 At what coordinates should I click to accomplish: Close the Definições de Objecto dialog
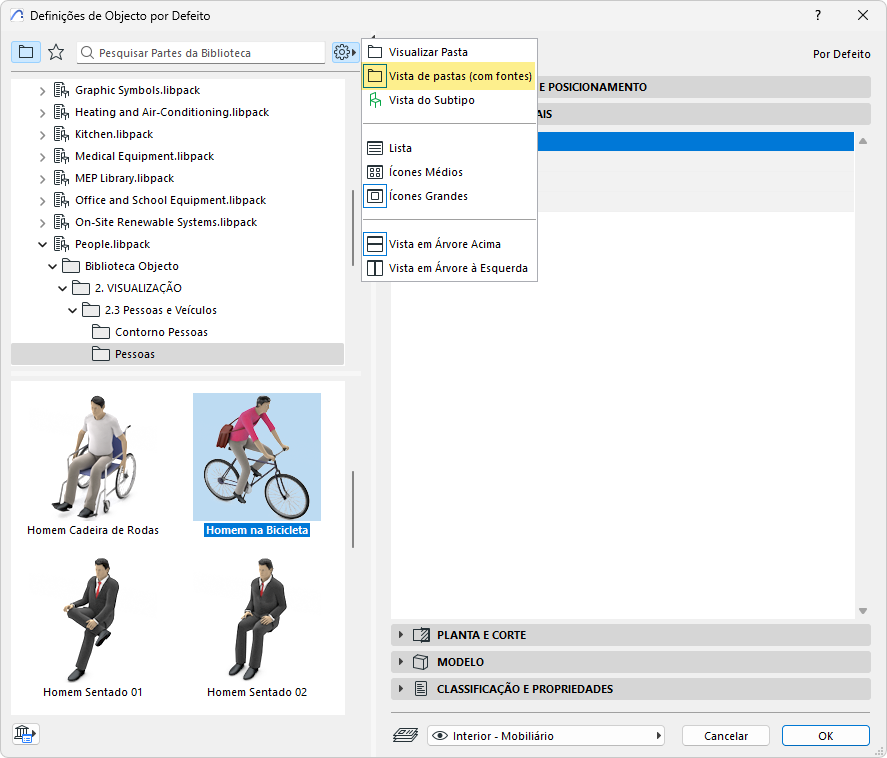[863, 15]
